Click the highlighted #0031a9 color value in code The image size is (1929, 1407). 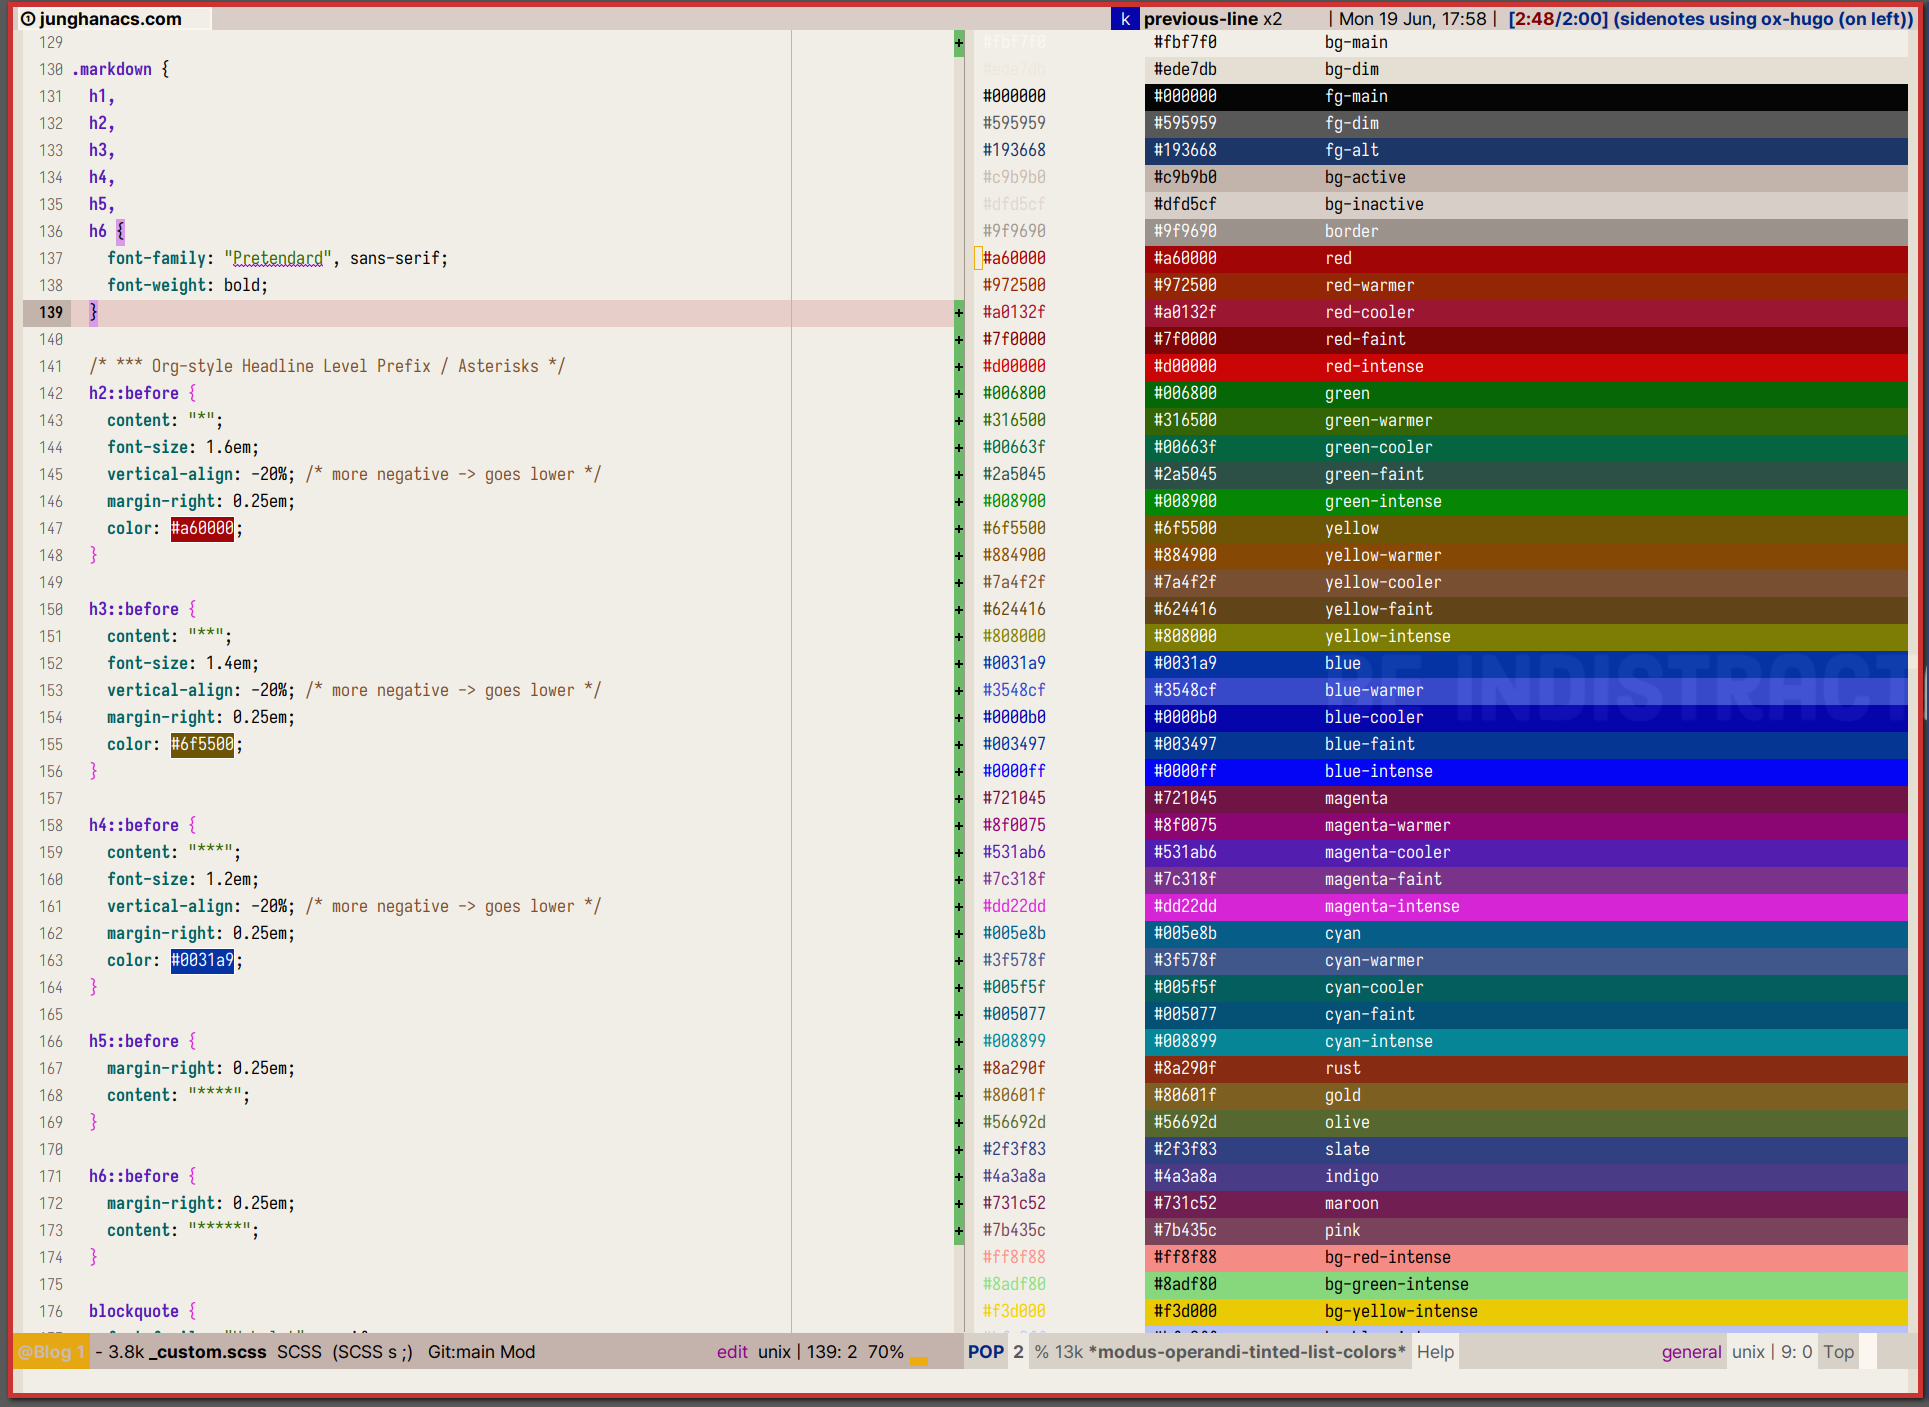[202, 961]
